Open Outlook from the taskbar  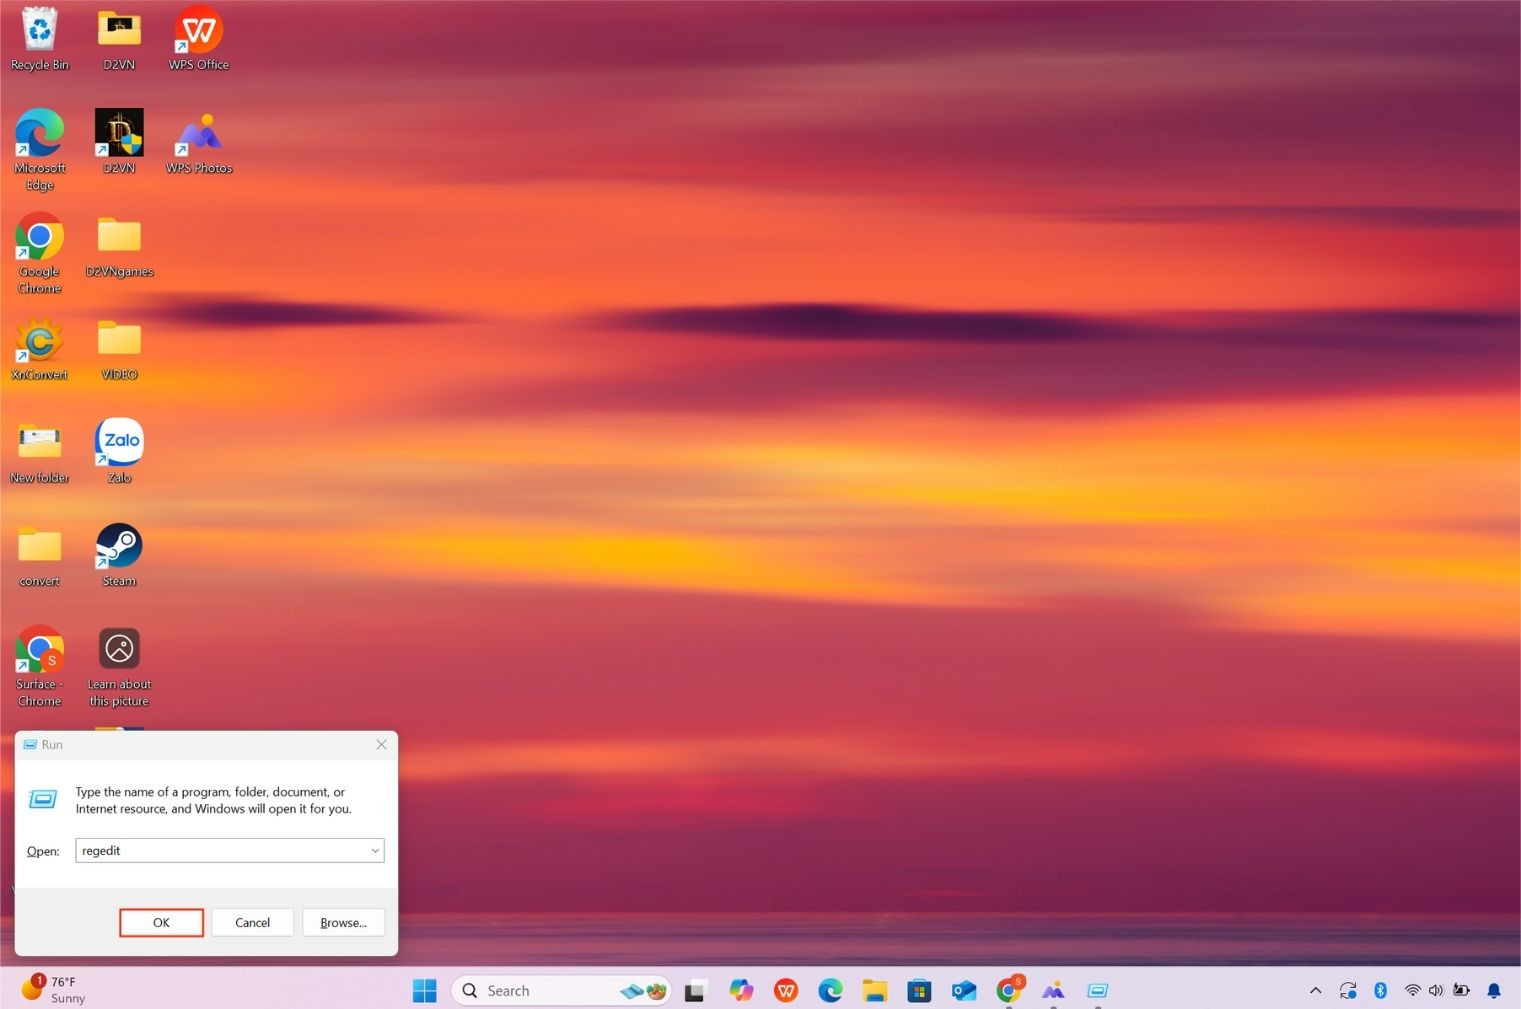pos(963,990)
